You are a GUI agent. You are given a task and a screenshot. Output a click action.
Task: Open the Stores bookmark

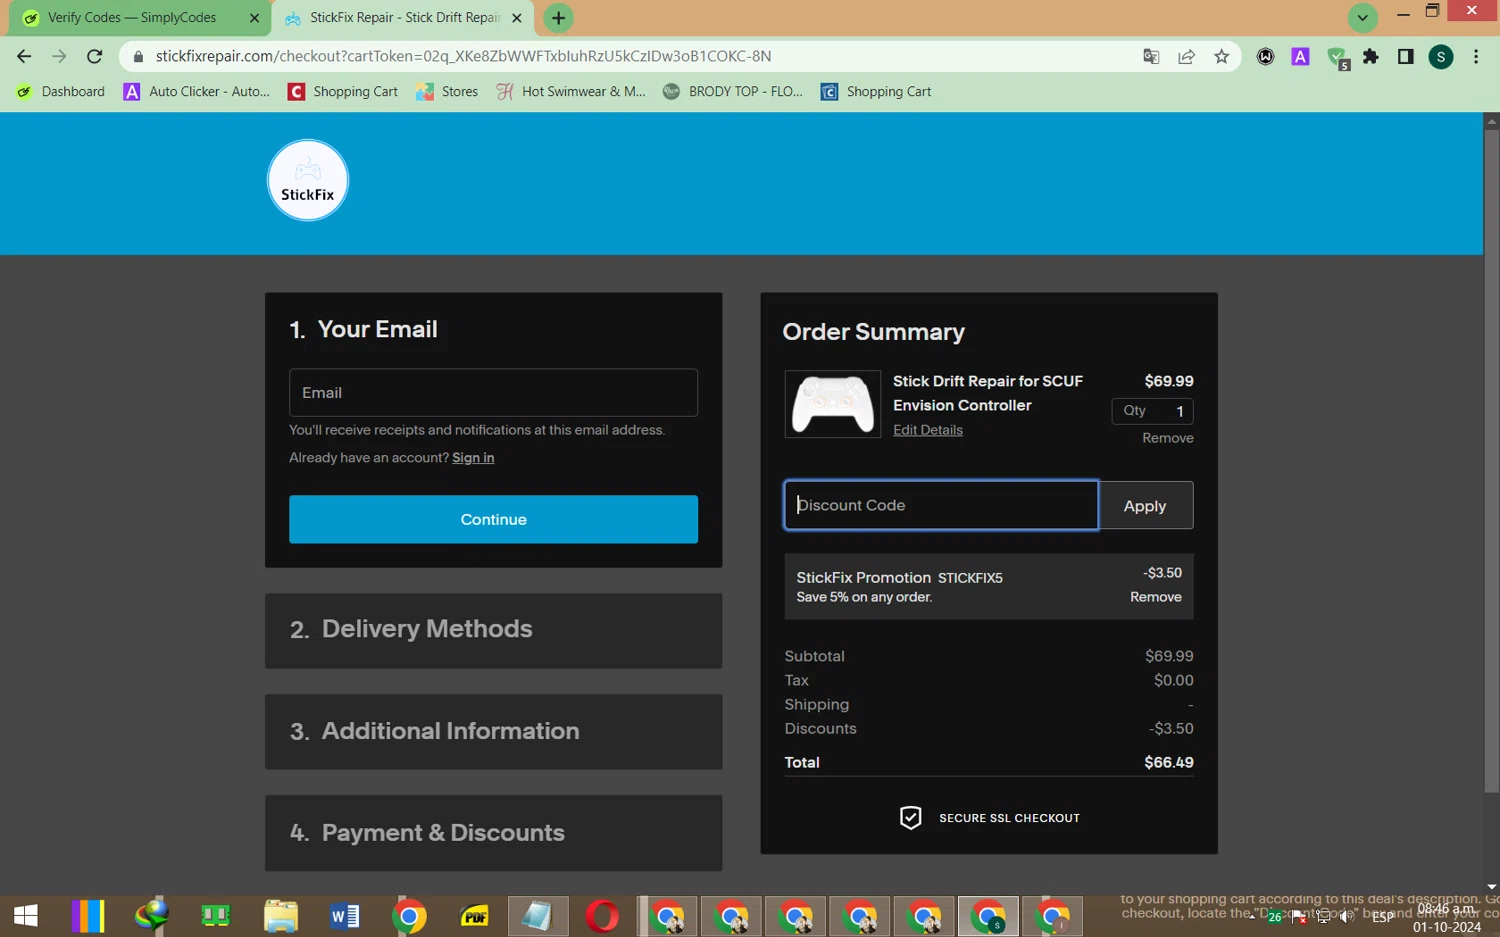(447, 92)
